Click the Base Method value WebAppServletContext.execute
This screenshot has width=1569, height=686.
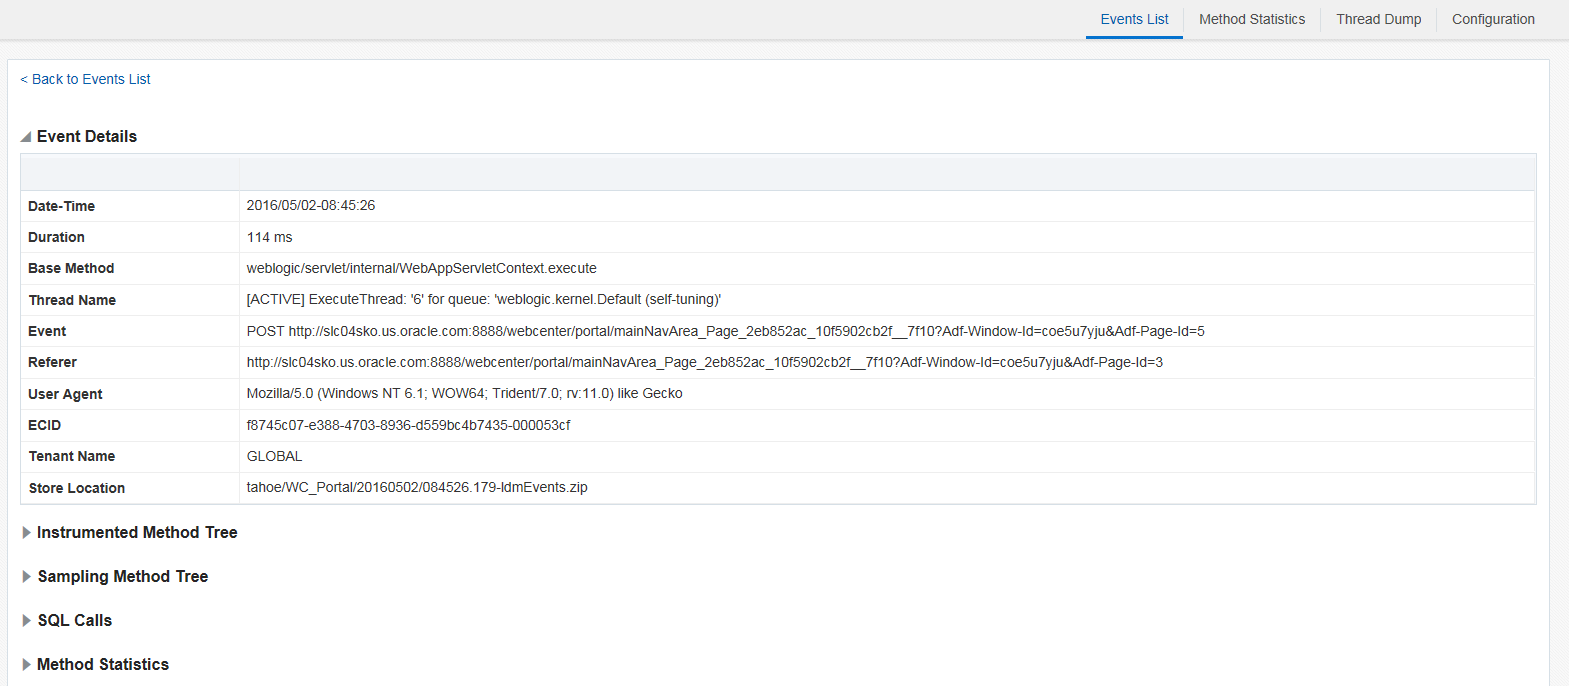click(x=422, y=268)
